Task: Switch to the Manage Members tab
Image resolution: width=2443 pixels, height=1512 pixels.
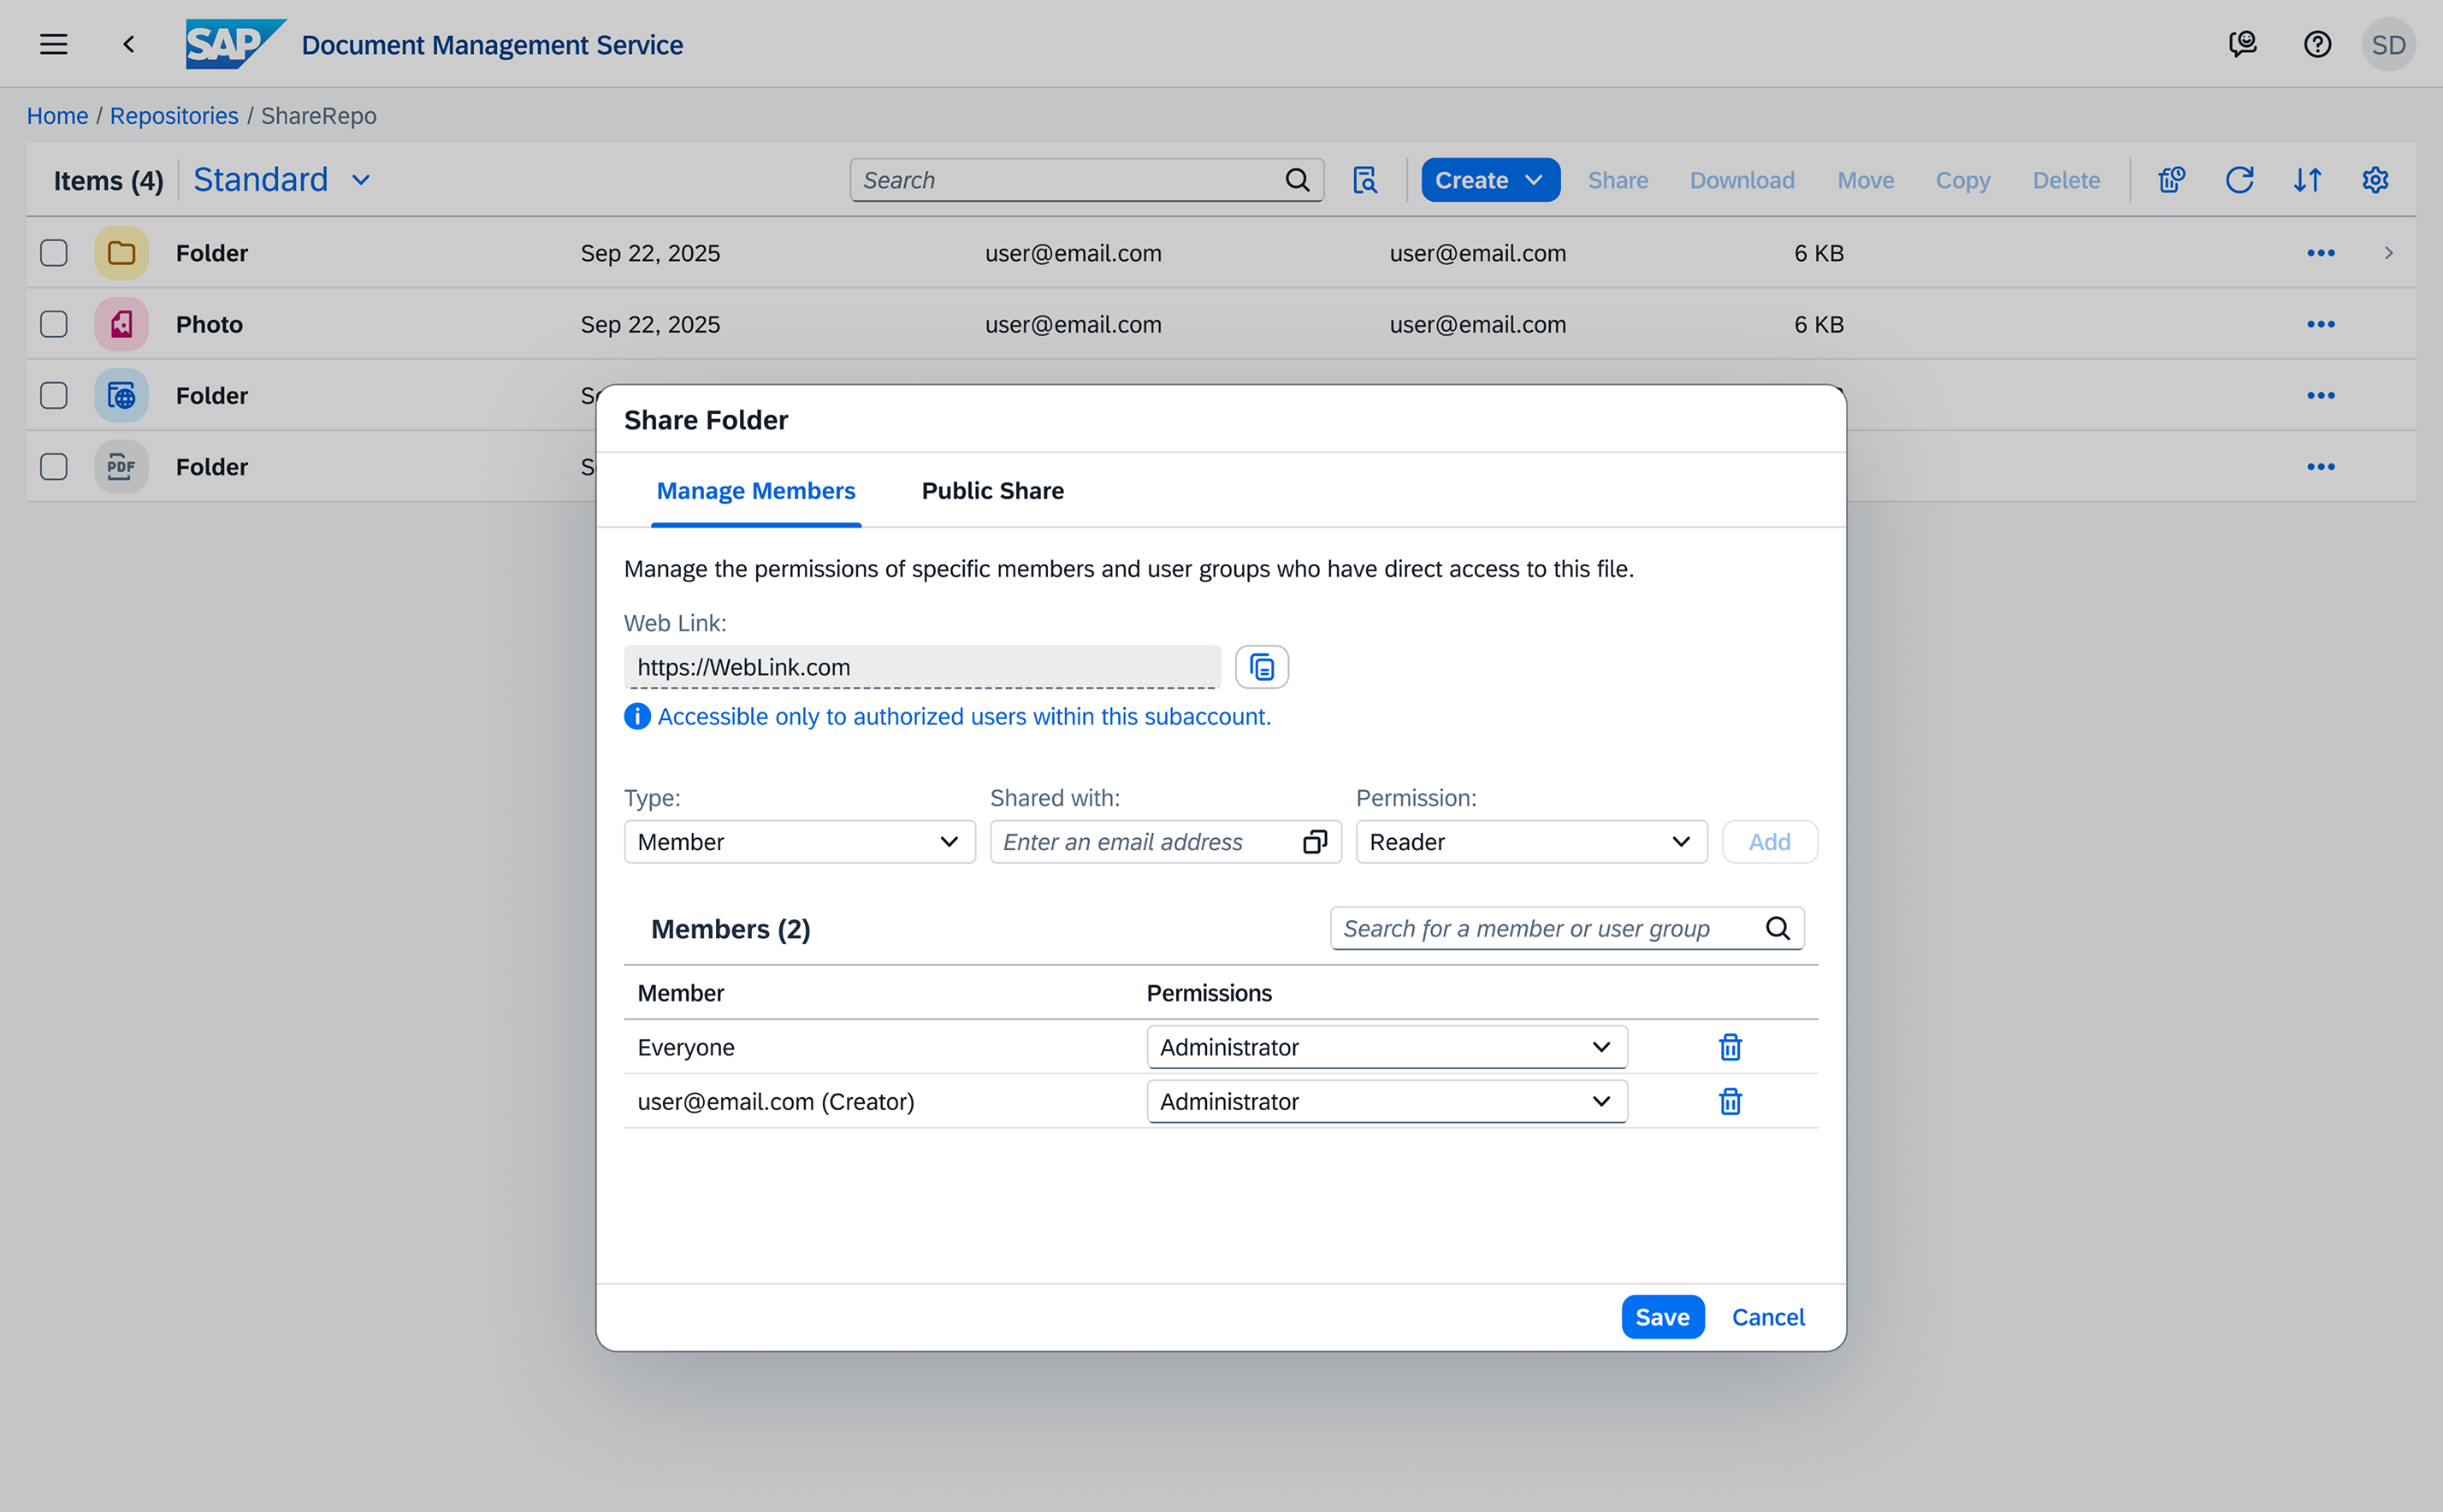Action: [x=756, y=491]
